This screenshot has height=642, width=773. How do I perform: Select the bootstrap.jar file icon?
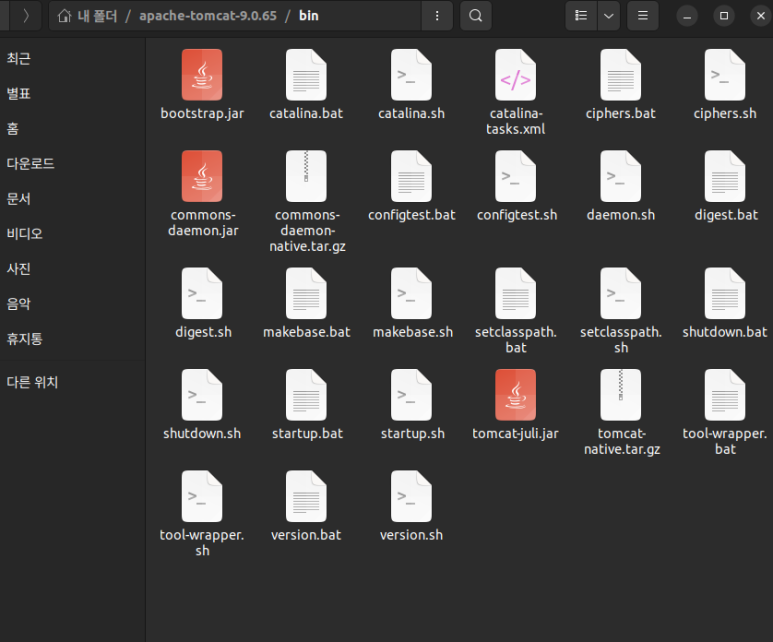202,75
